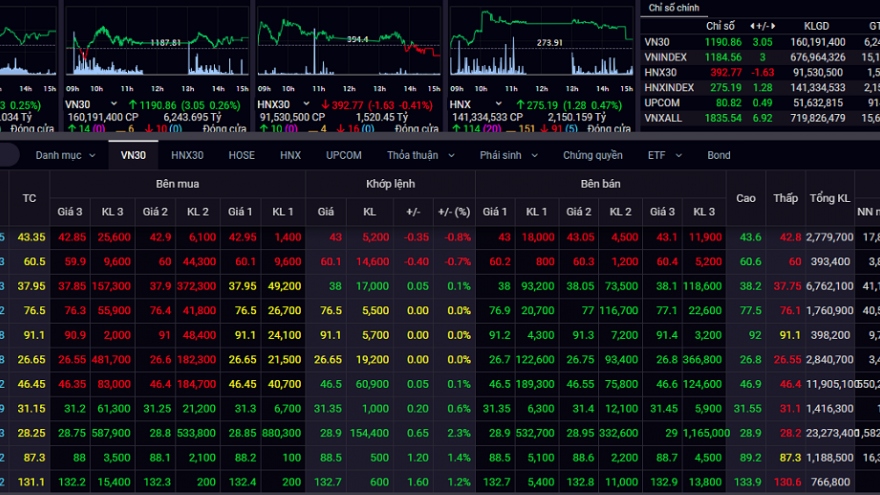
Task: Click UPCOM row in Chỉ số chính
Action: pyautogui.click(x=760, y=103)
